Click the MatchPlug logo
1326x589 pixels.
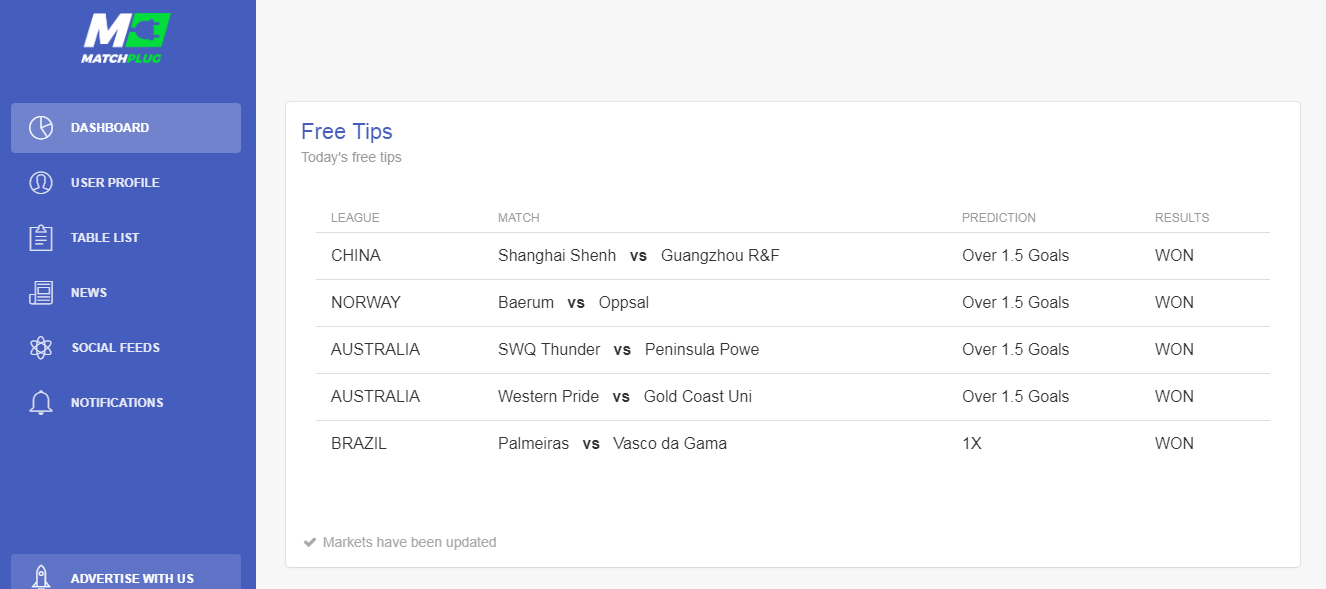tap(126, 38)
